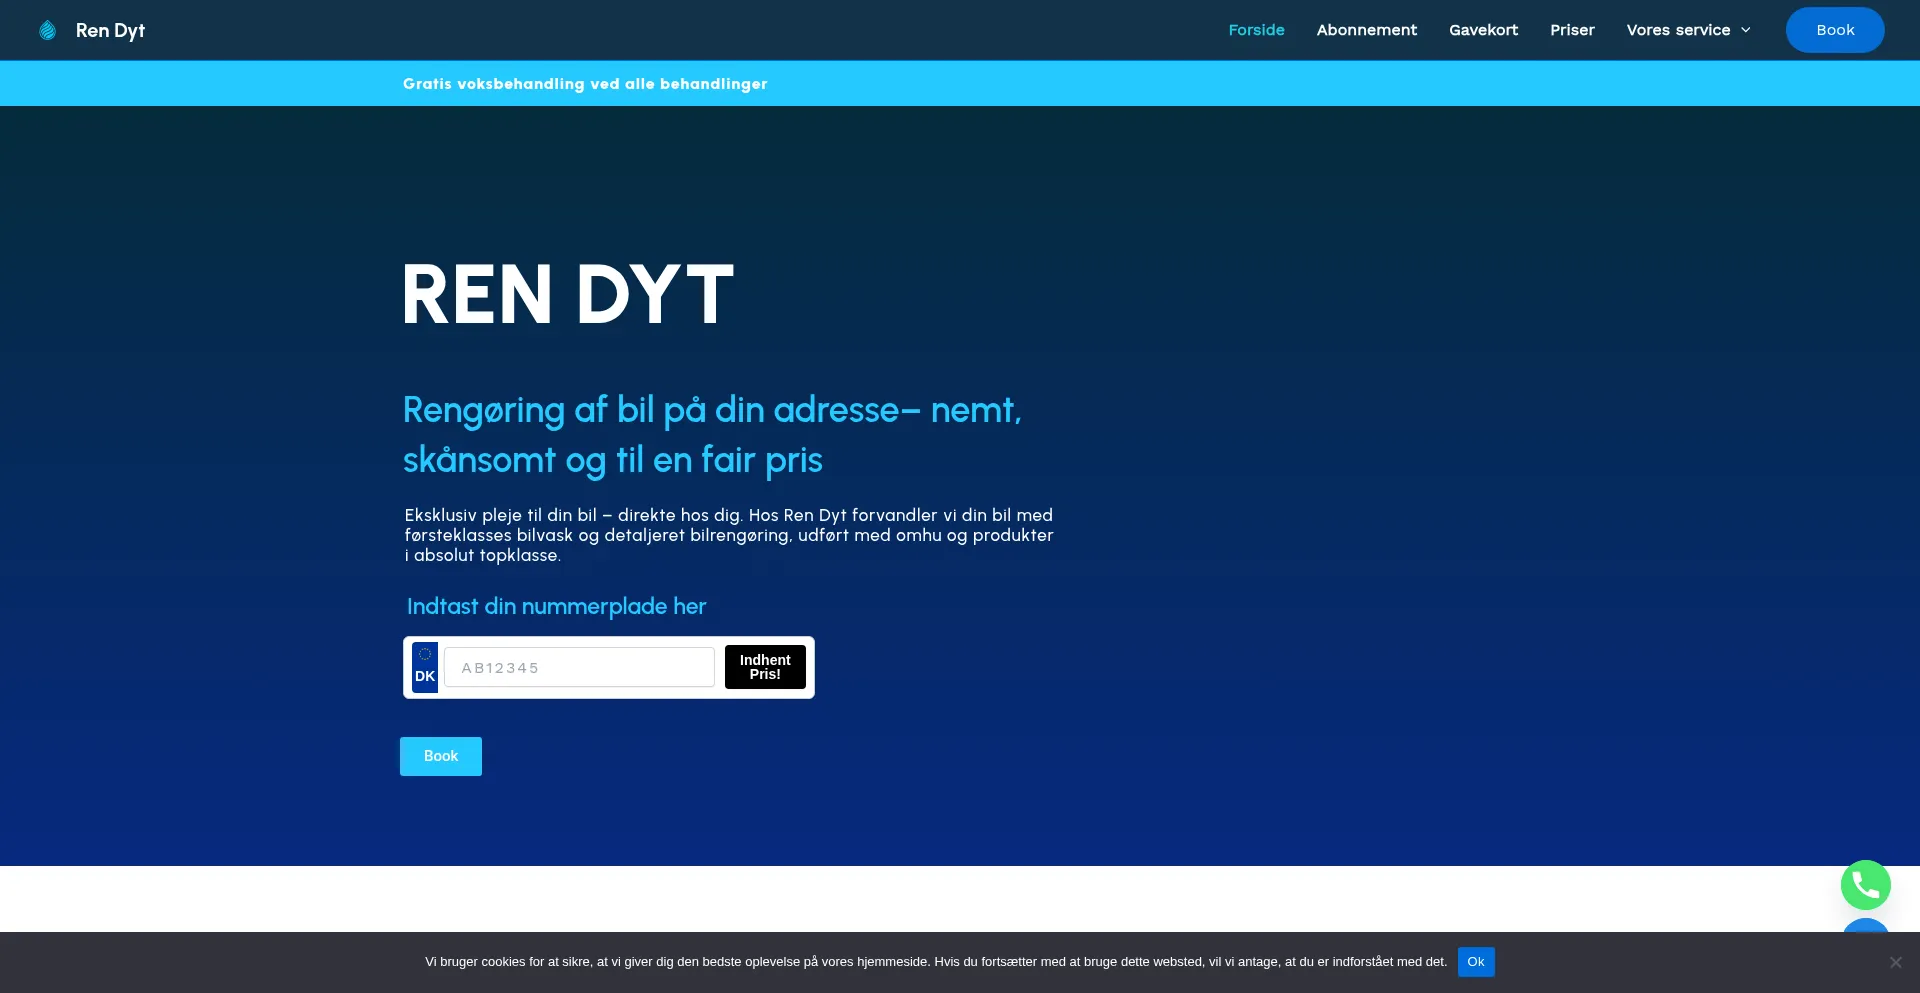Tap the green phone call icon
The image size is (1920, 993).
pyautogui.click(x=1865, y=885)
